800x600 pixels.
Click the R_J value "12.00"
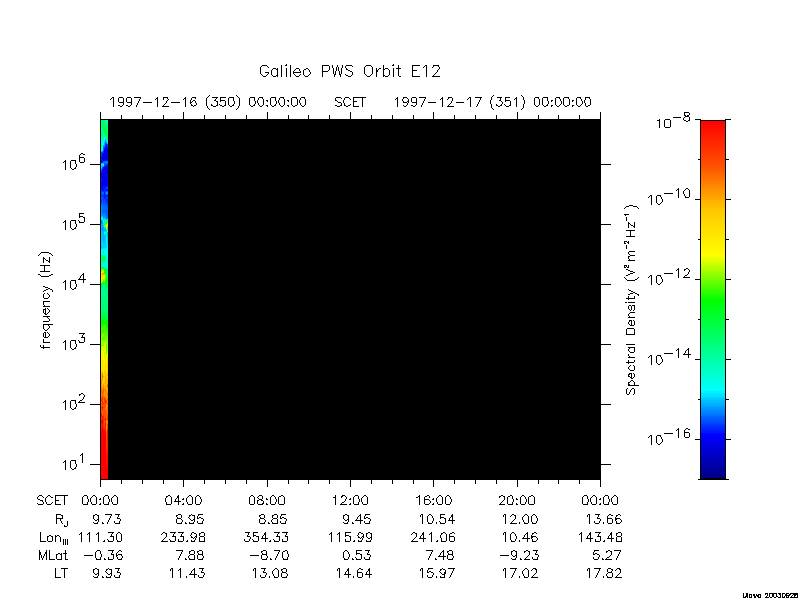coord(520,519)
